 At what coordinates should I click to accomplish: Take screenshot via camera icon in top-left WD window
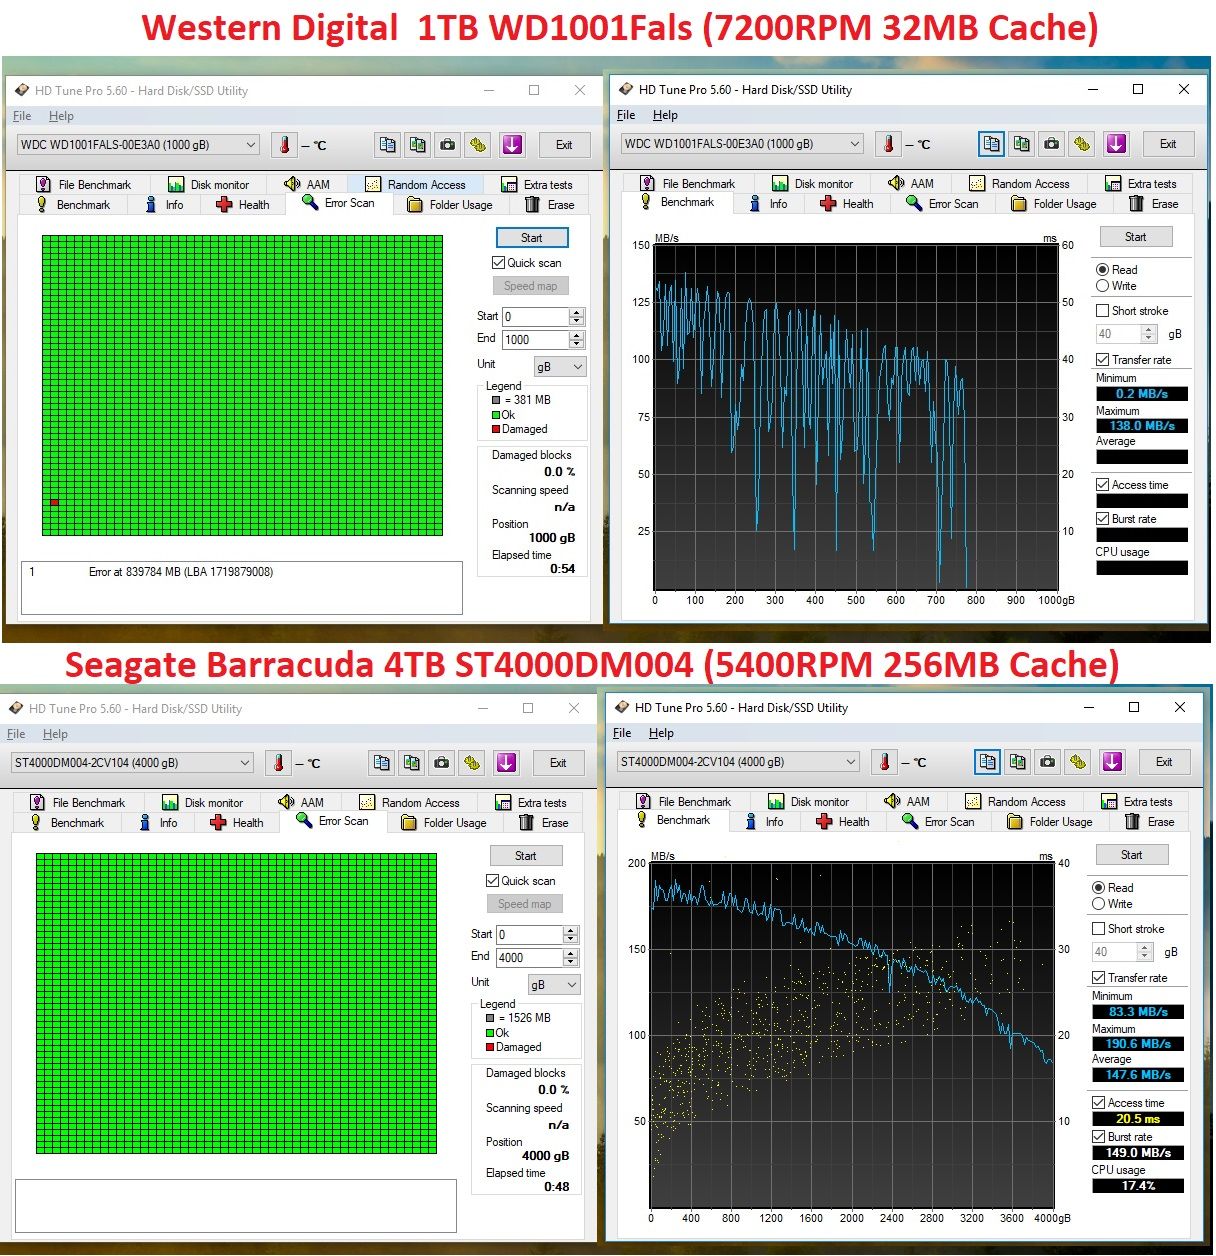pyautogui.click(x=448, y=145)
